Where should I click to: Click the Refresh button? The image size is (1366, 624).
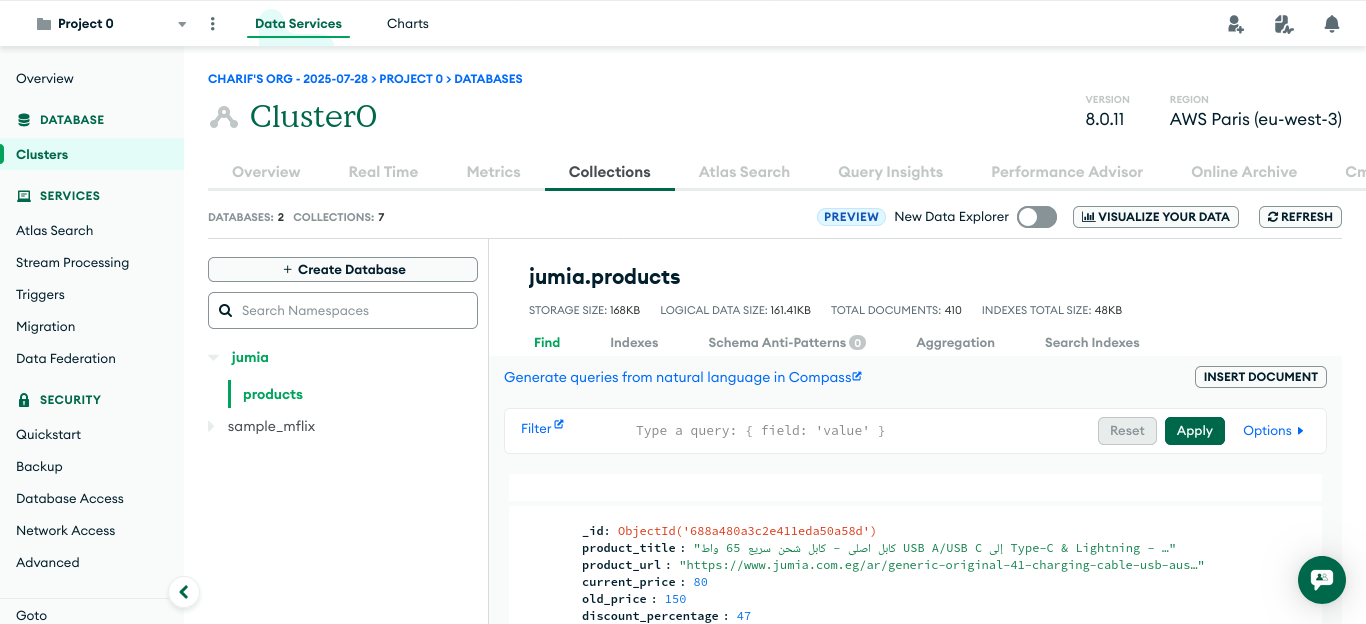1300,217
